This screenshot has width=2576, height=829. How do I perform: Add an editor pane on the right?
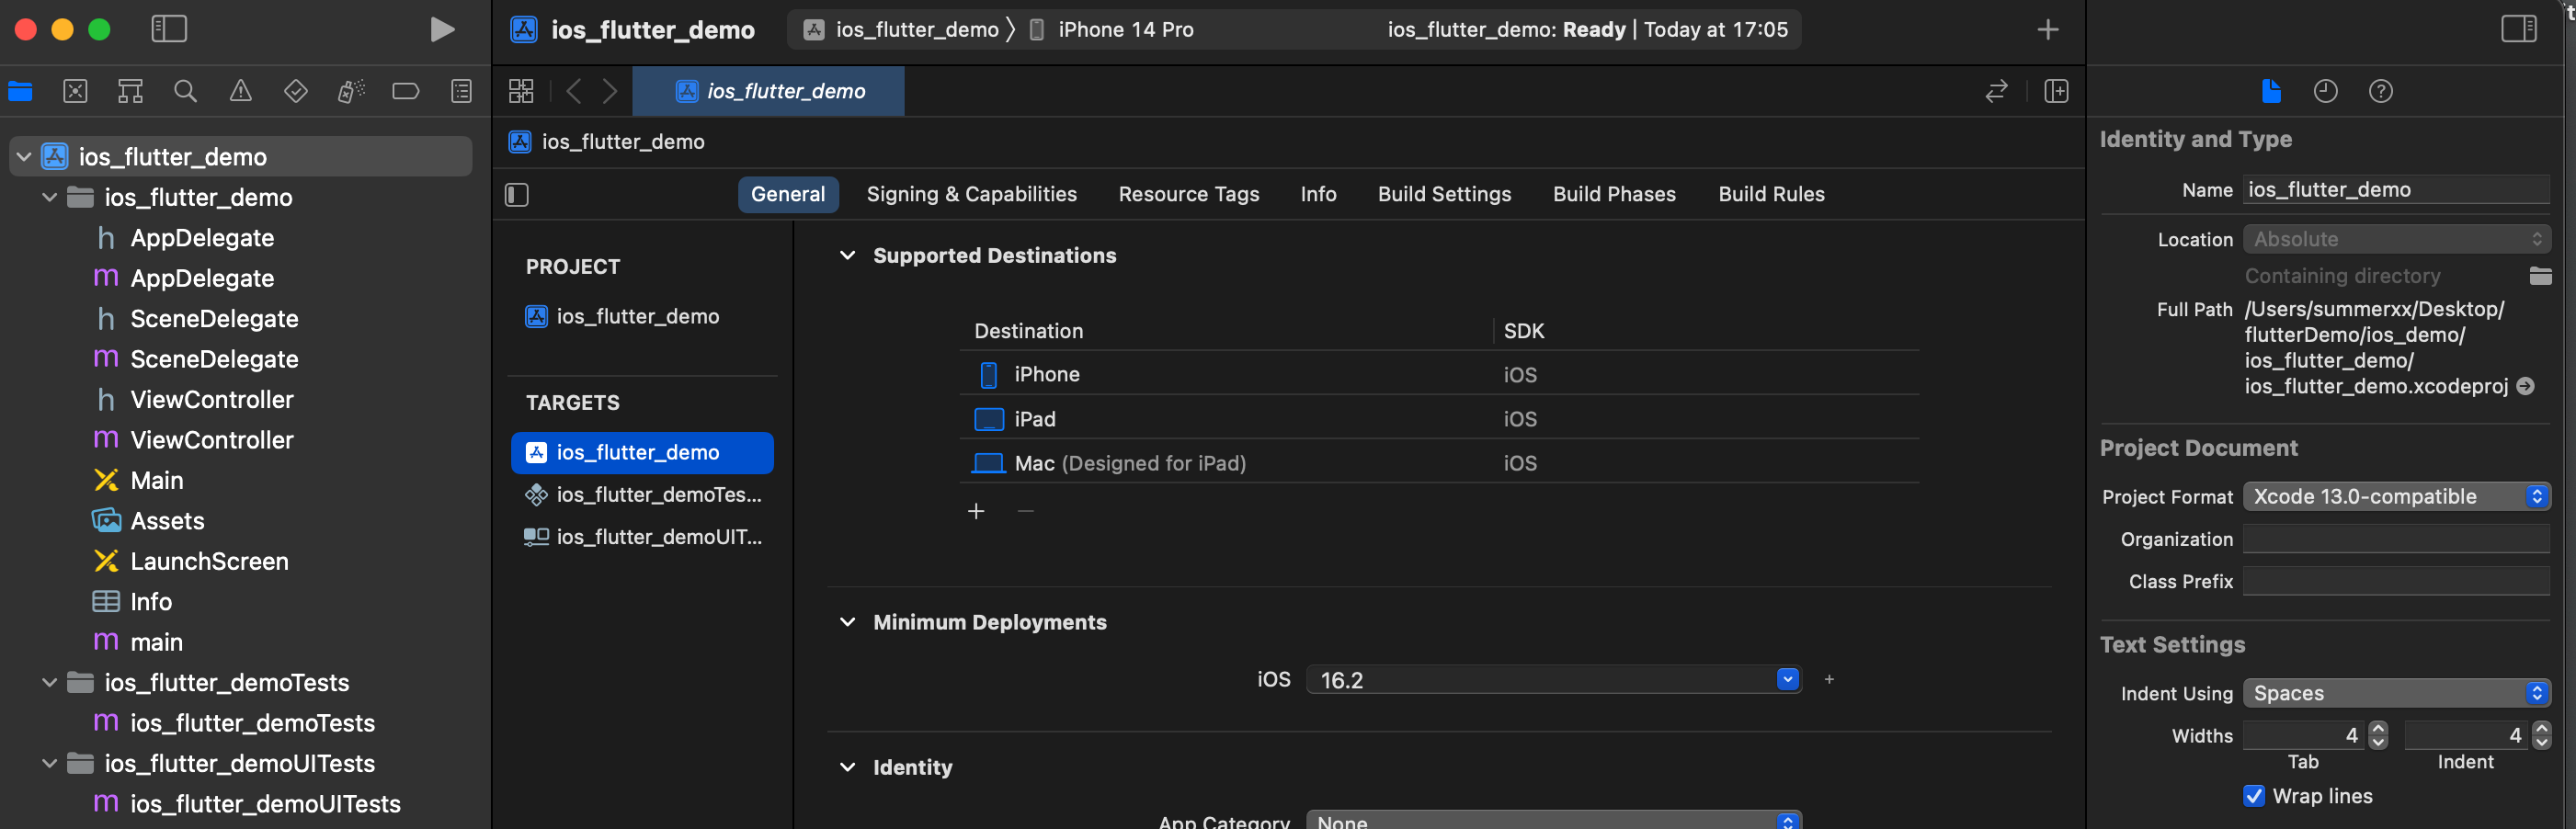[x=2056, y=91]
